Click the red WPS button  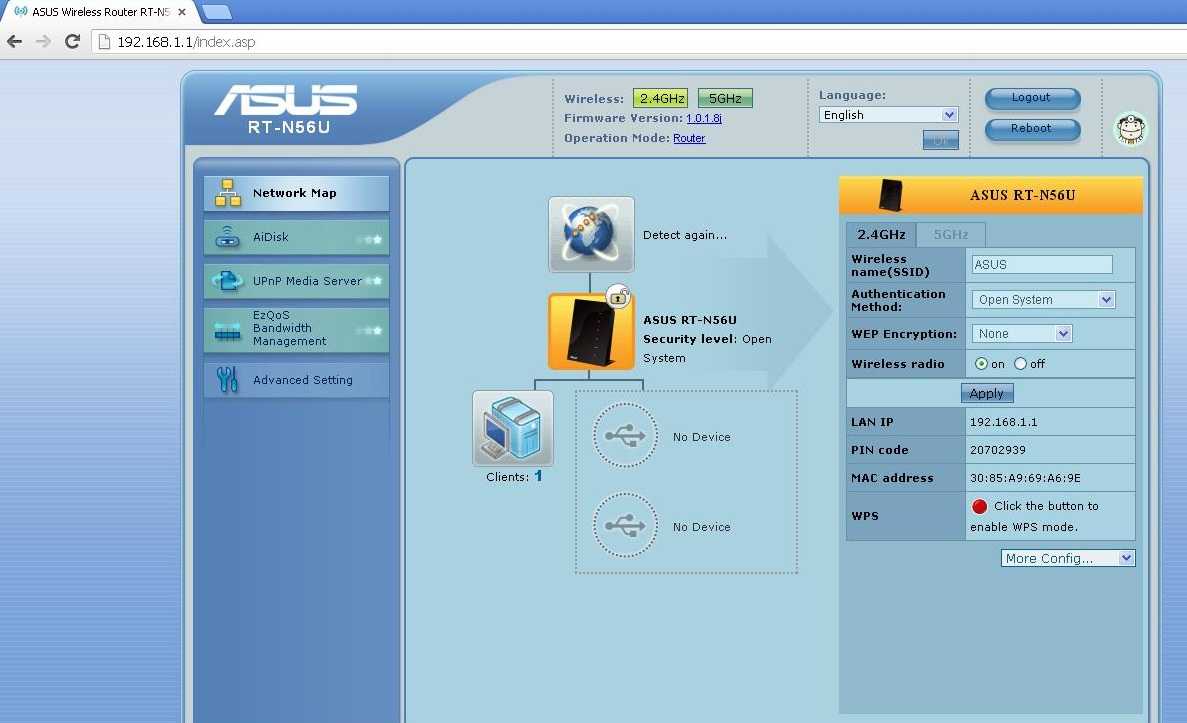[979, 506]
